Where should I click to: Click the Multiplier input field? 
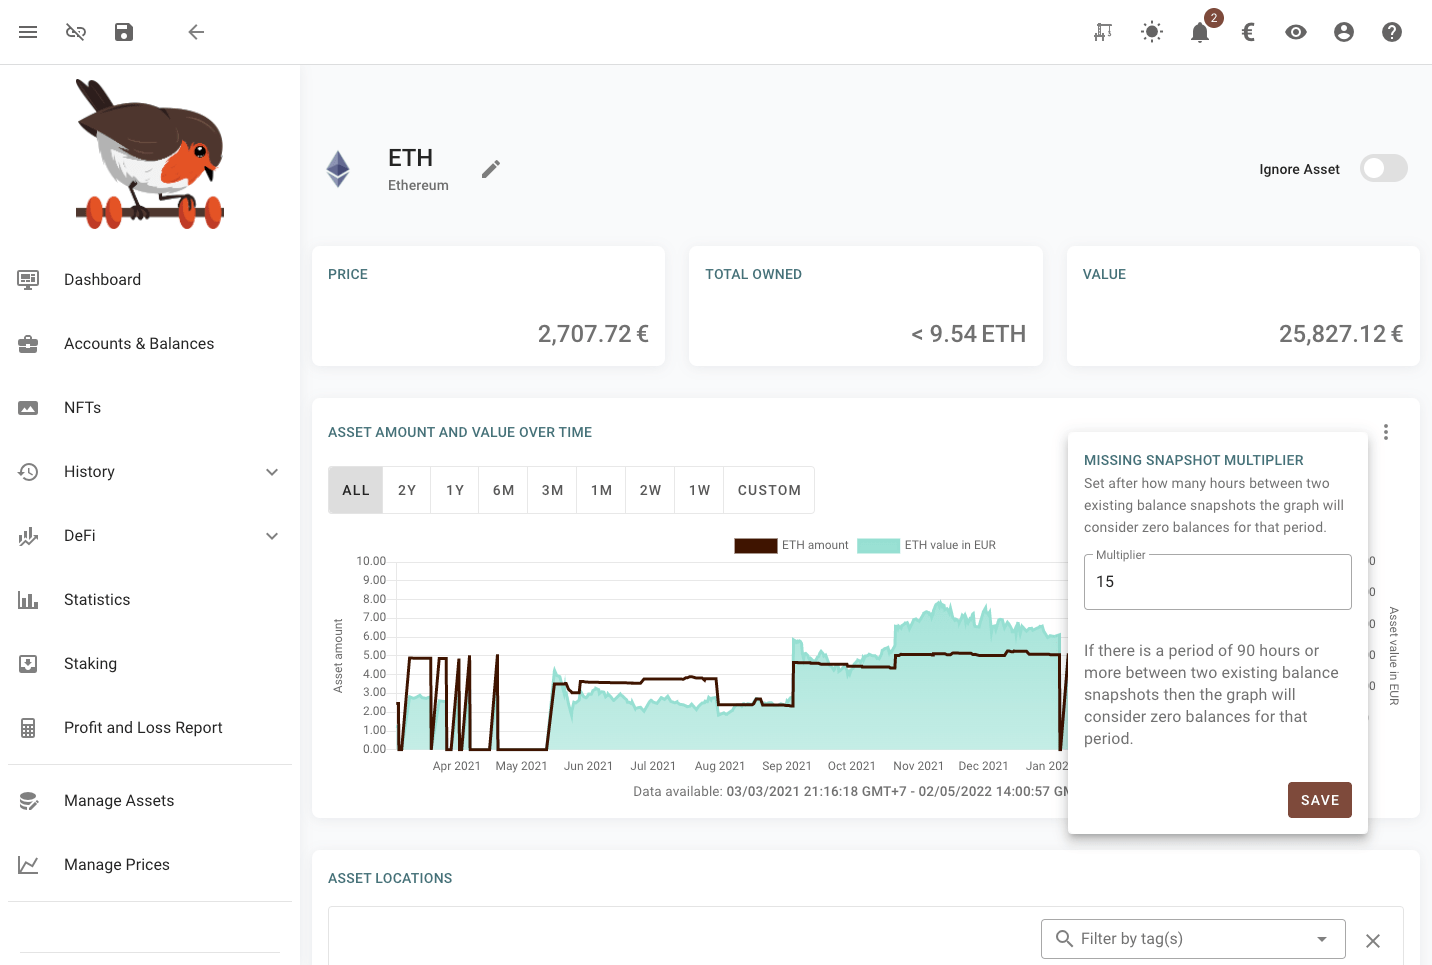(1218, 582)
